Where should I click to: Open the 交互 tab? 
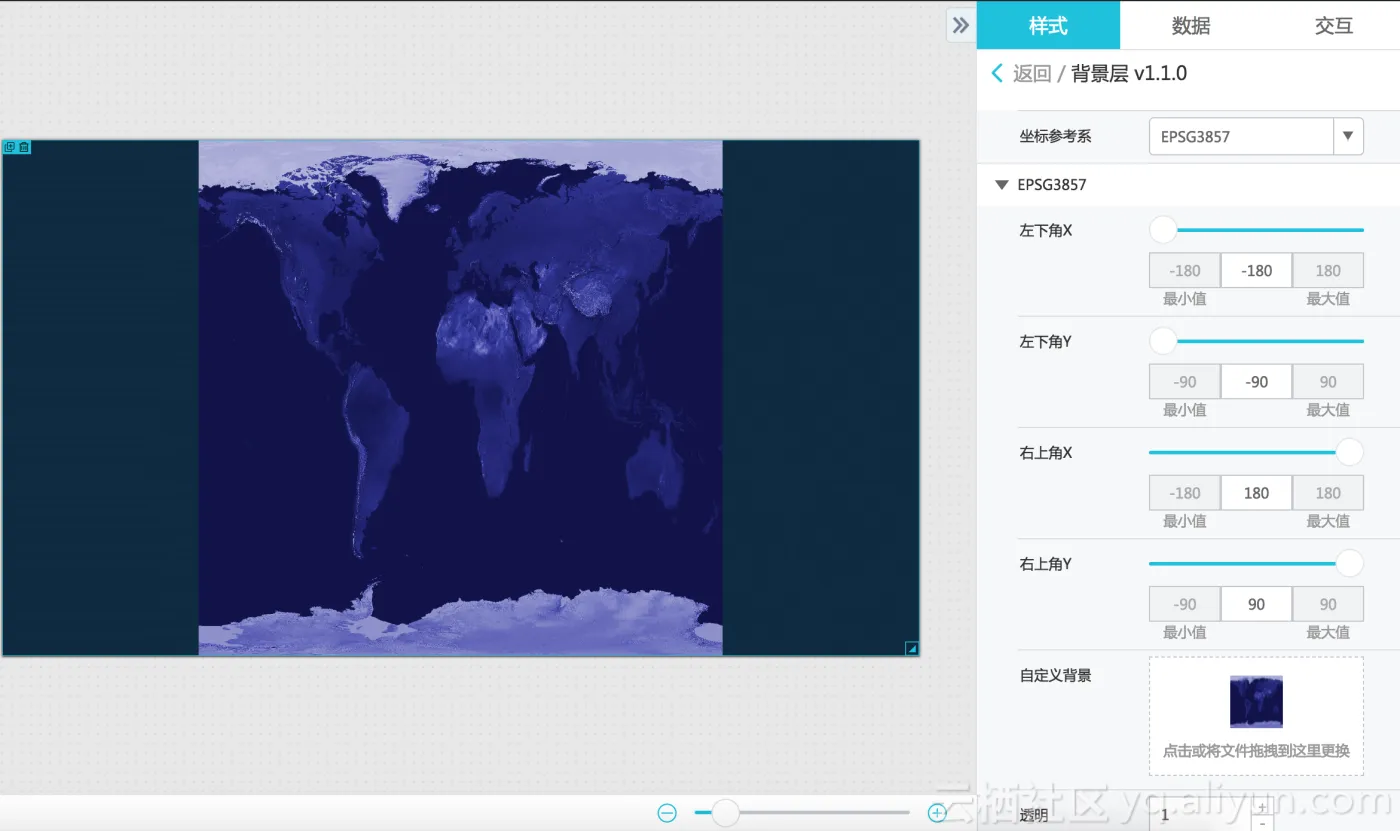(x=1333, y=25)
